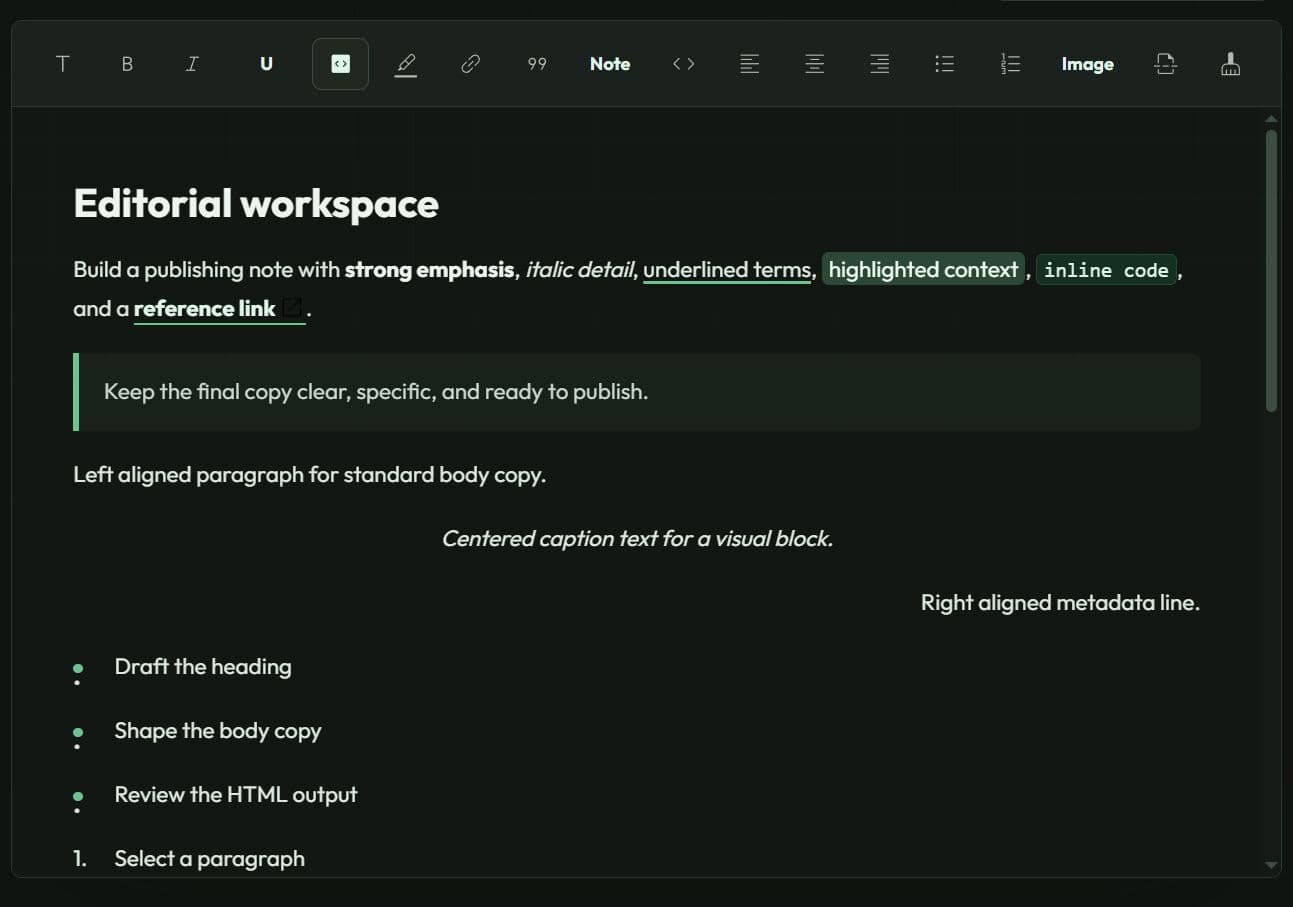Viewport: 1293px width, 907px height.
Task: Click the external link icon after reference link
Action: (x=291, y=308)
